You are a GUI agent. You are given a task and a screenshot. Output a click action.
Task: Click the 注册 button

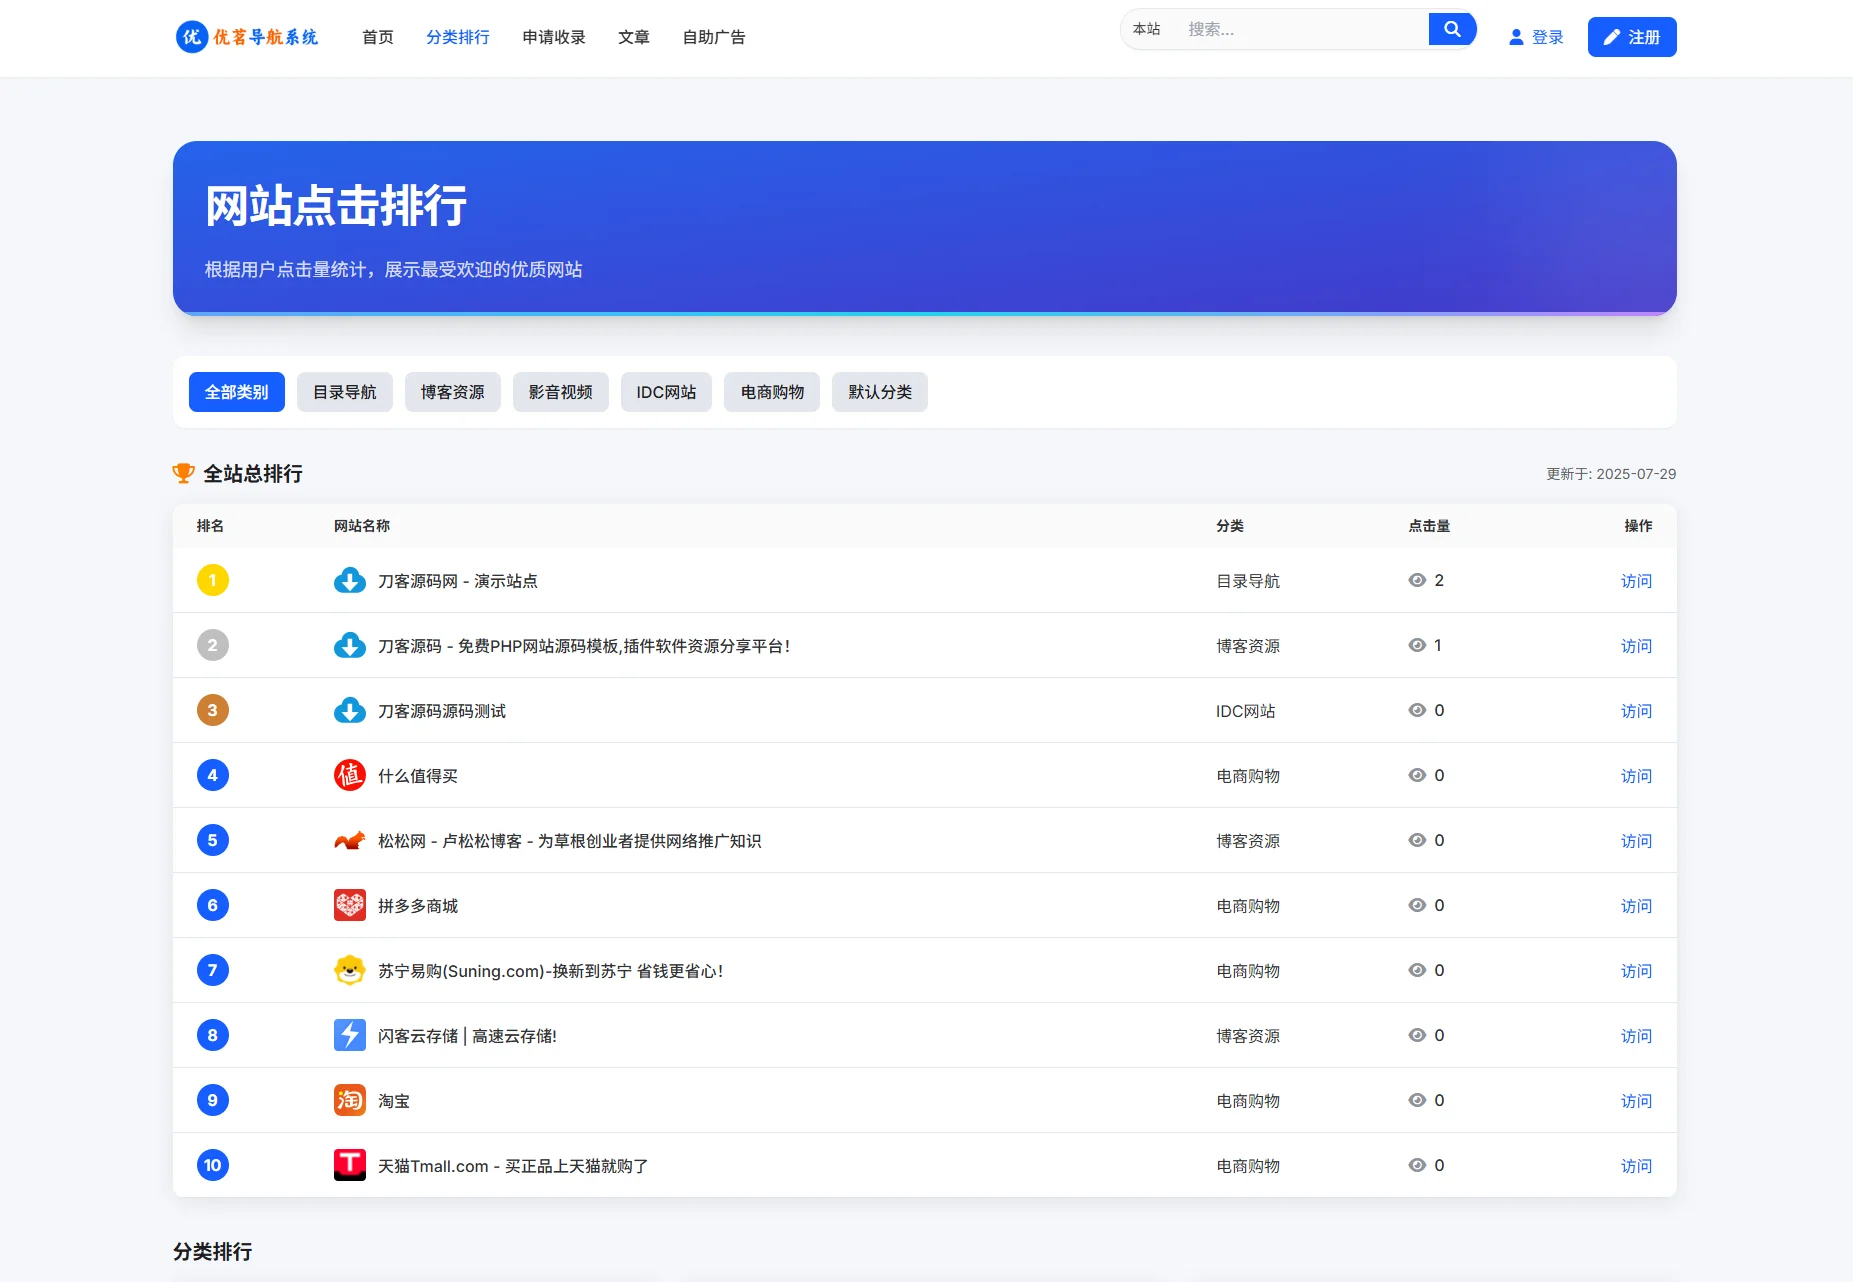[1632, 36]
